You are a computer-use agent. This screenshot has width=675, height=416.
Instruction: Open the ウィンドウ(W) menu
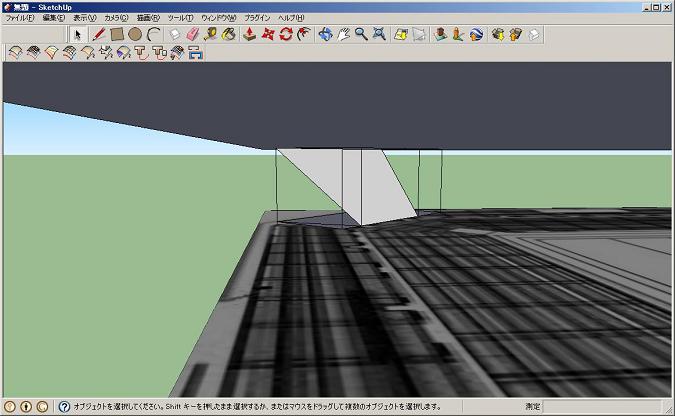point(218,18)
